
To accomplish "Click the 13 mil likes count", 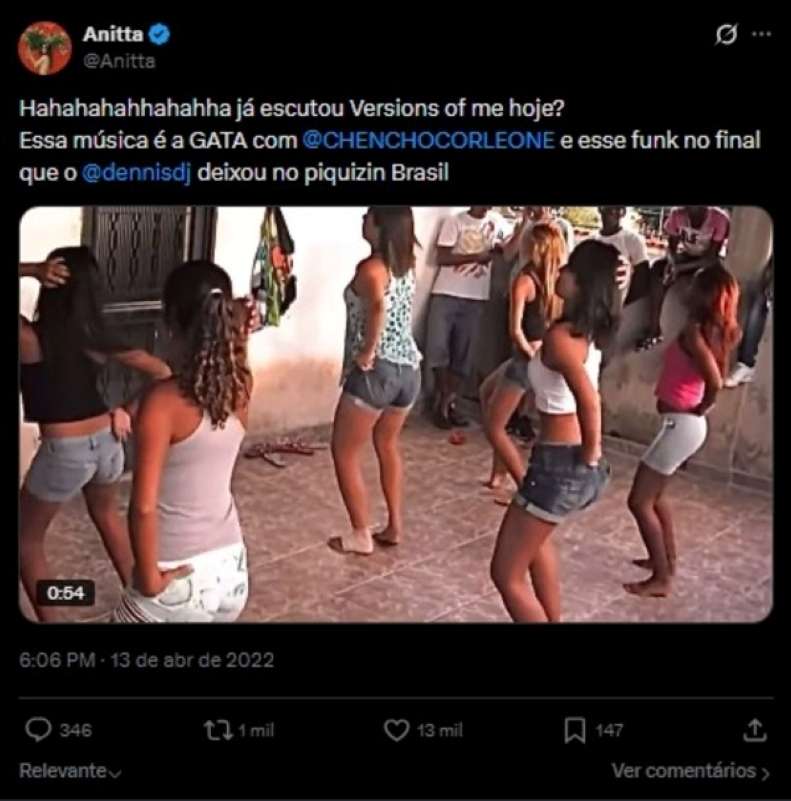I will pos(439,731).
